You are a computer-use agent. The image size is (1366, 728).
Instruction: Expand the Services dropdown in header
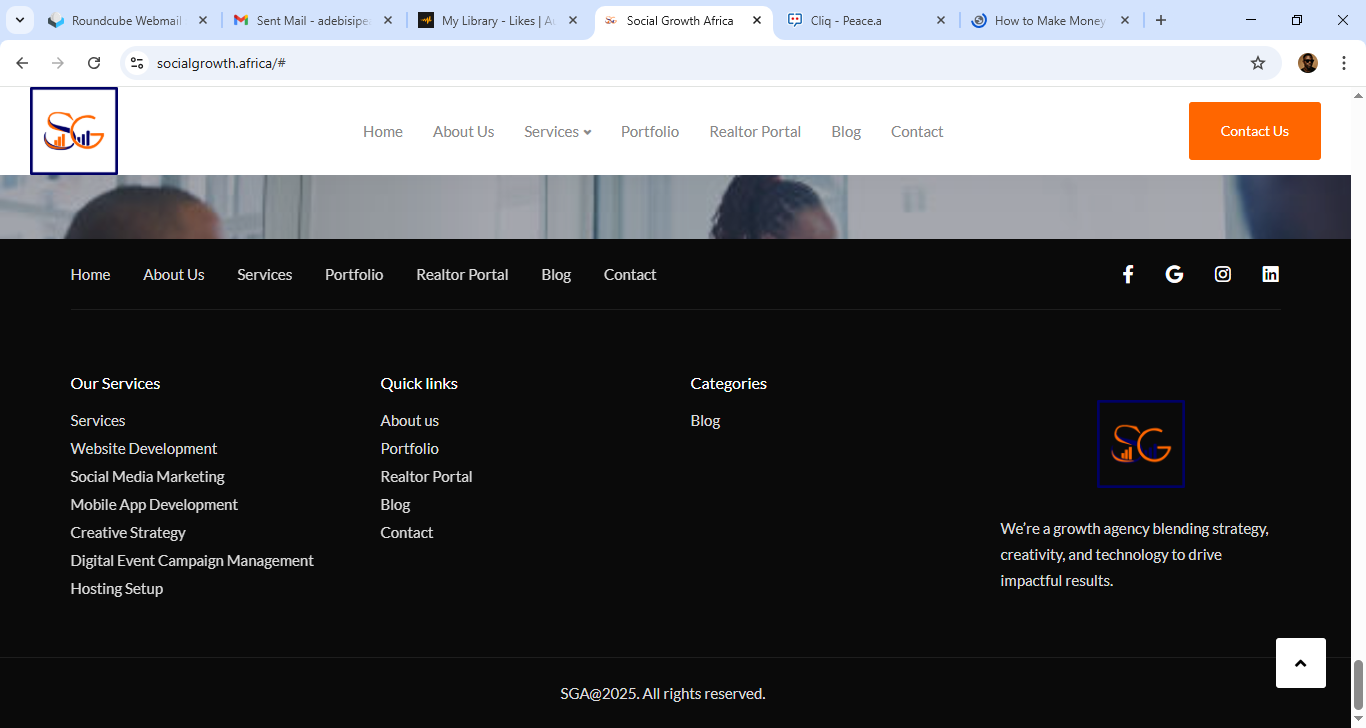tap(557, 132)
